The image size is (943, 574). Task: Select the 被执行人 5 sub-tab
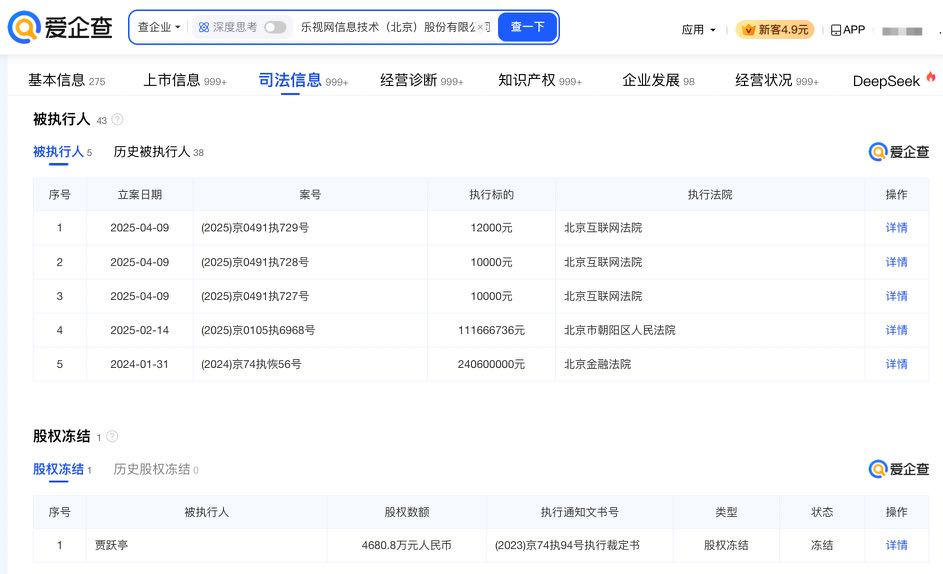click(63, 152)
